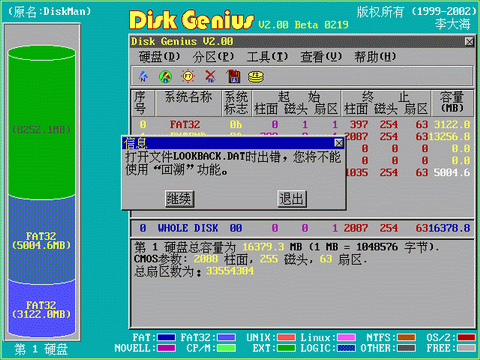
Task: Click the new partition icon labeled N
Action: point(143,76)
